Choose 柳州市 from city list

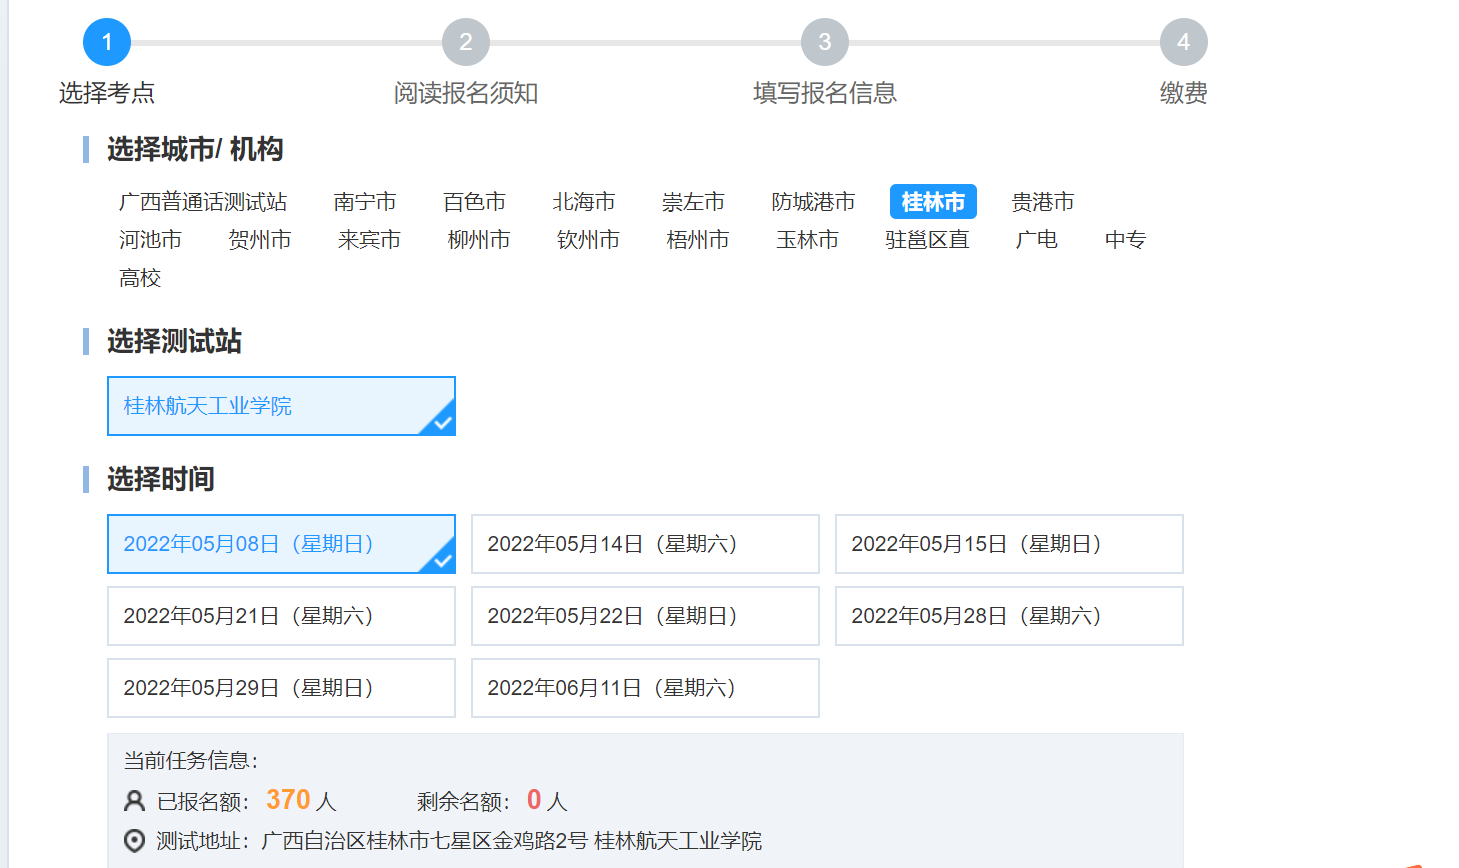[479, 240]
